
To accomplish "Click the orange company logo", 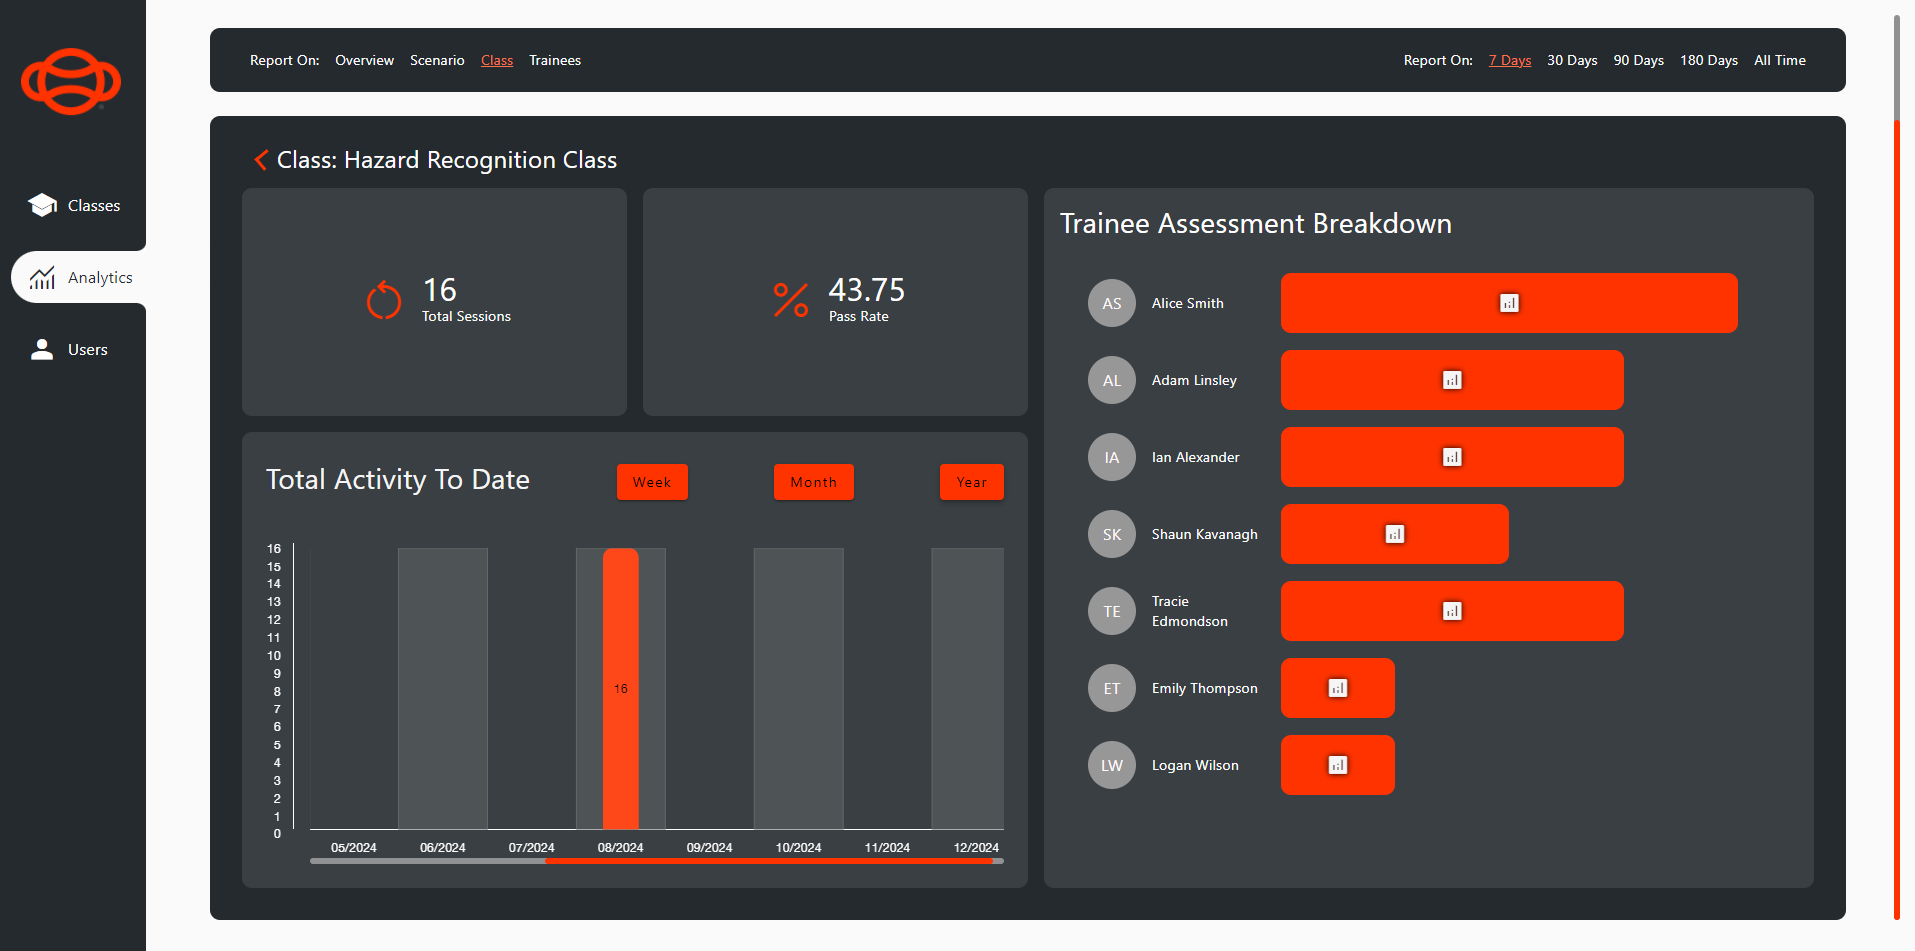I will [x=71, y=81].
